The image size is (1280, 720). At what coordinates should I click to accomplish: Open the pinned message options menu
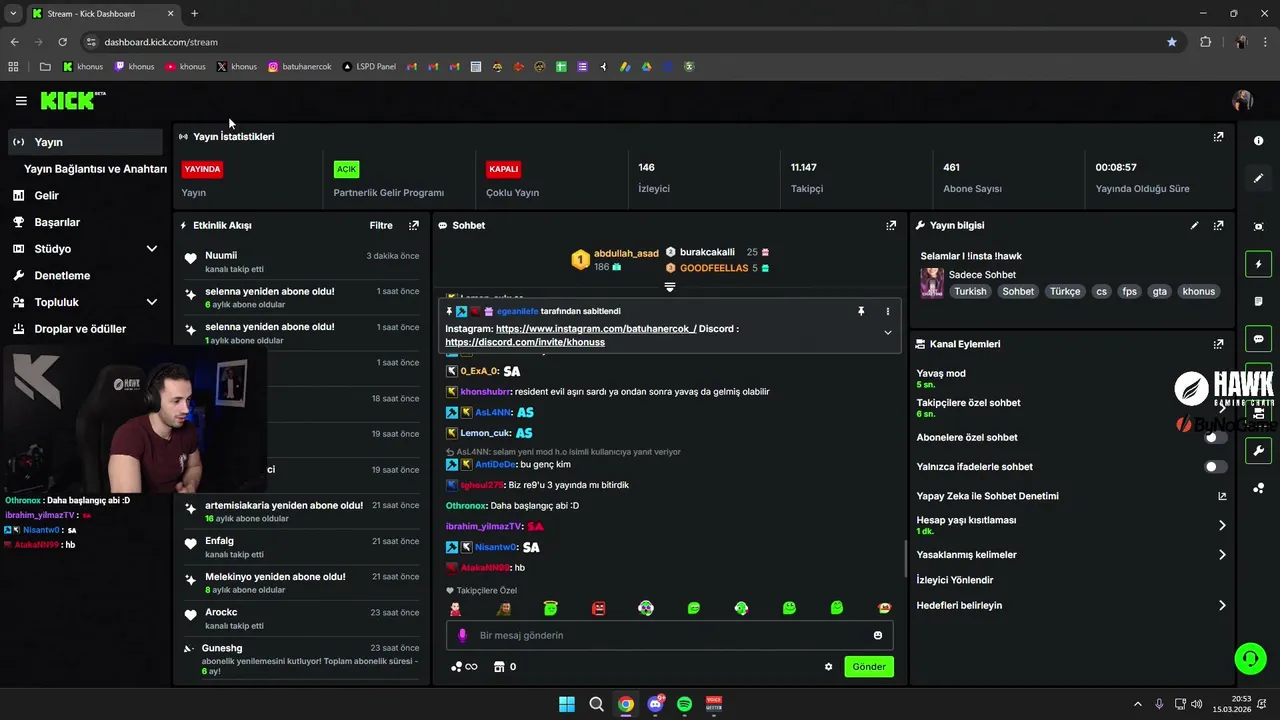[887, 312]
